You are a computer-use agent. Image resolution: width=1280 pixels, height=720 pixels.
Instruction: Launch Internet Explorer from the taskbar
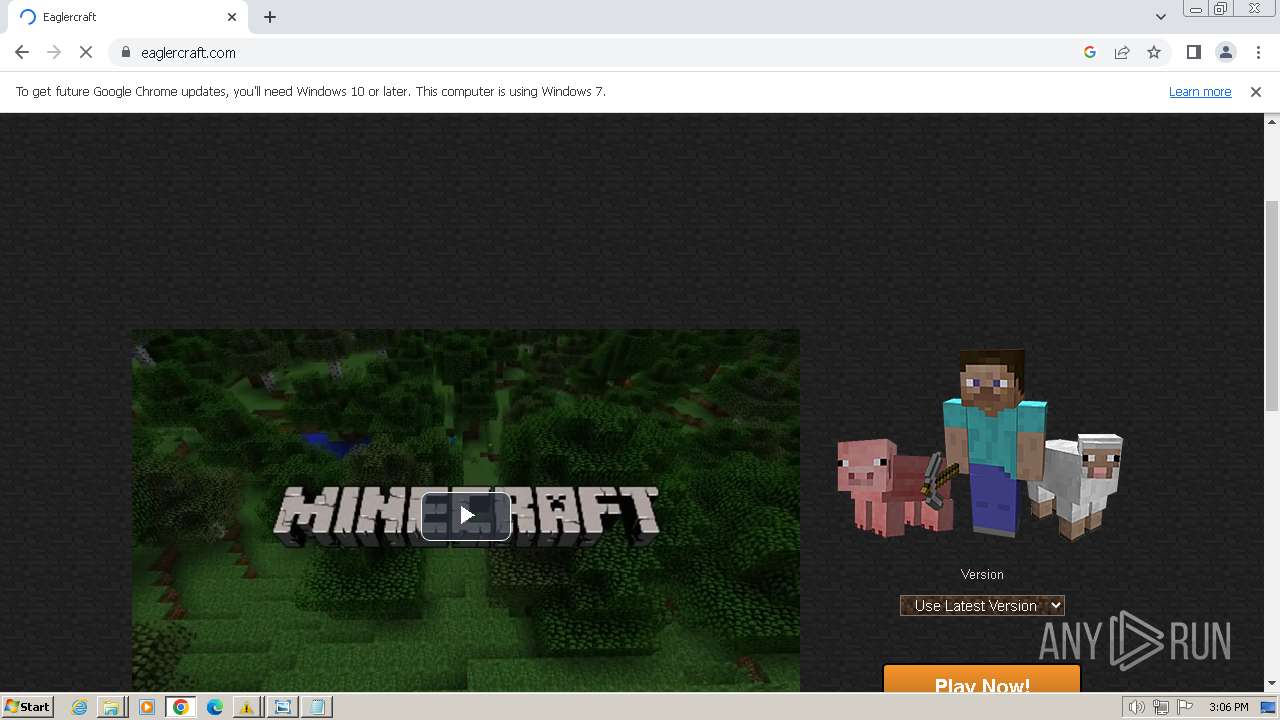79,707
